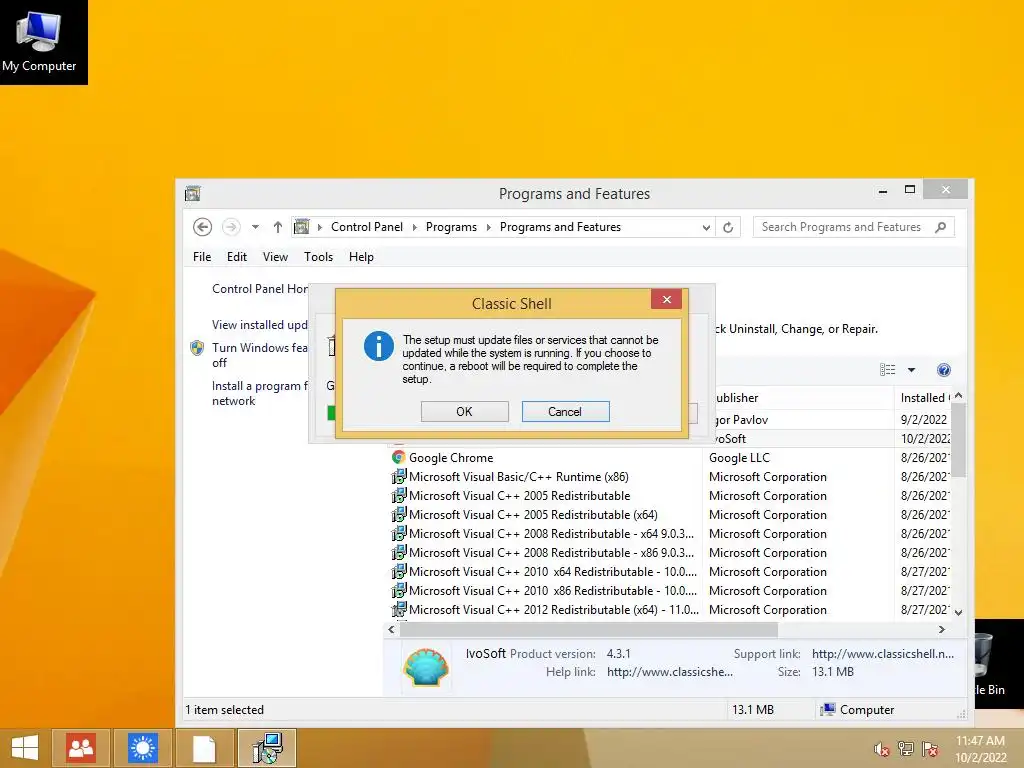Close the Classic Shell dialog with red X
This screenshot has height=768, width=1024.
(666, 299)
